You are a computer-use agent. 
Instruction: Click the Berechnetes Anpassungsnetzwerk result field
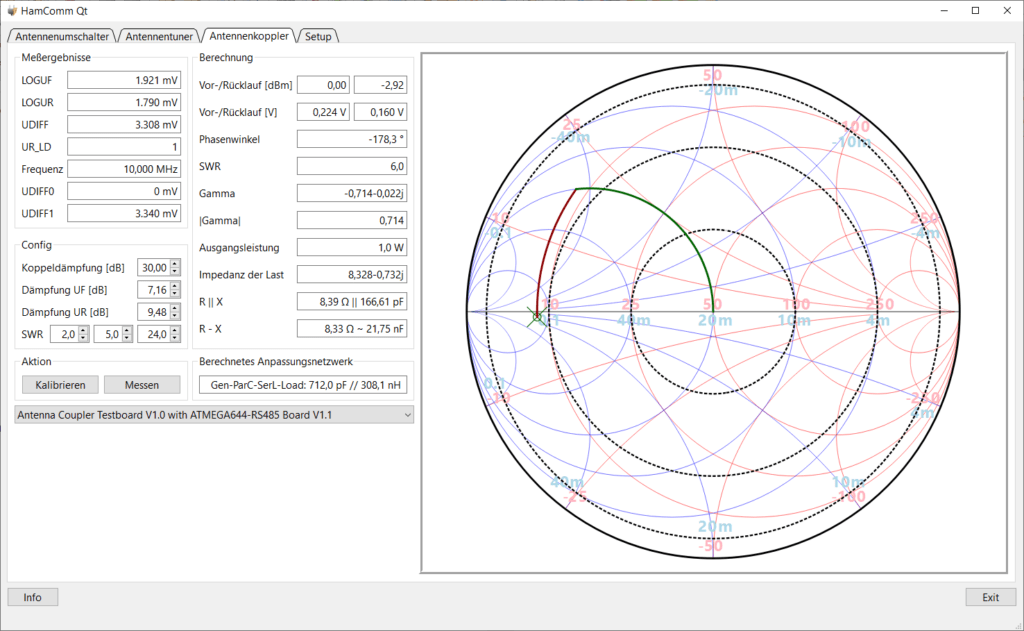303,385
